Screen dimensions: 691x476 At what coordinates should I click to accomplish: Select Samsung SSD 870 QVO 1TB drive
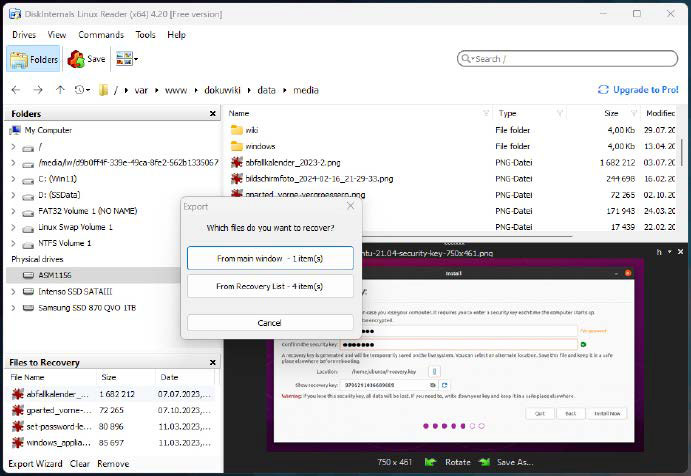(87, 308)
